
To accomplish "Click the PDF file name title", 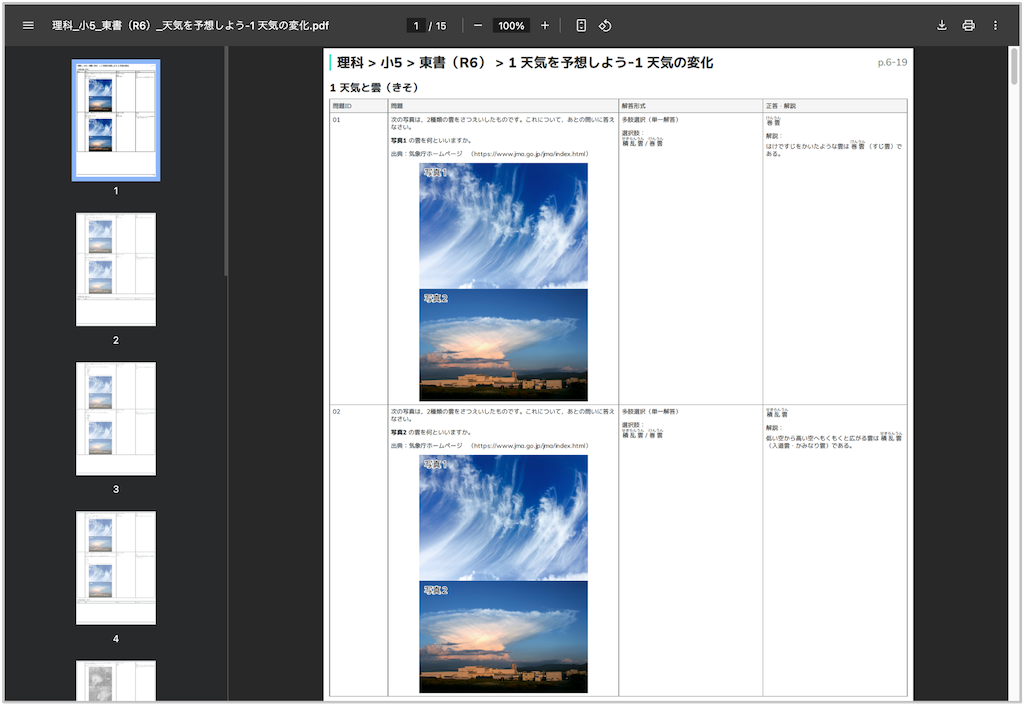I will click(190, 25).
